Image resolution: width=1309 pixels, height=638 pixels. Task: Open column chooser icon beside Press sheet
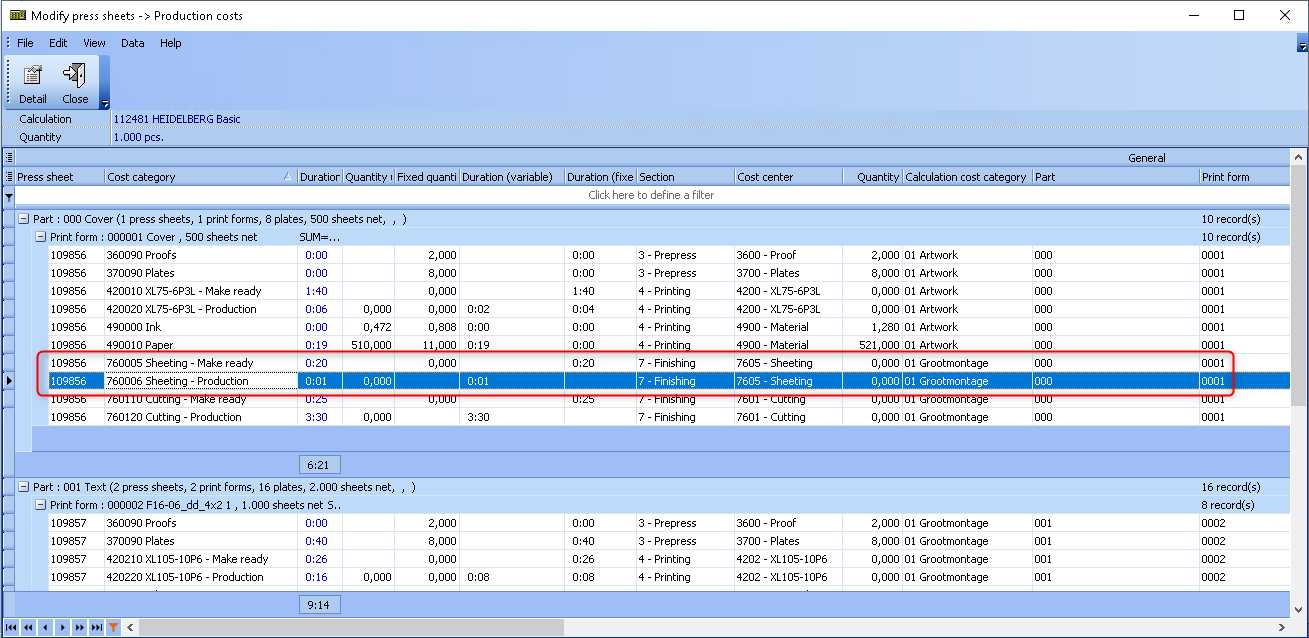coord(9,177)
